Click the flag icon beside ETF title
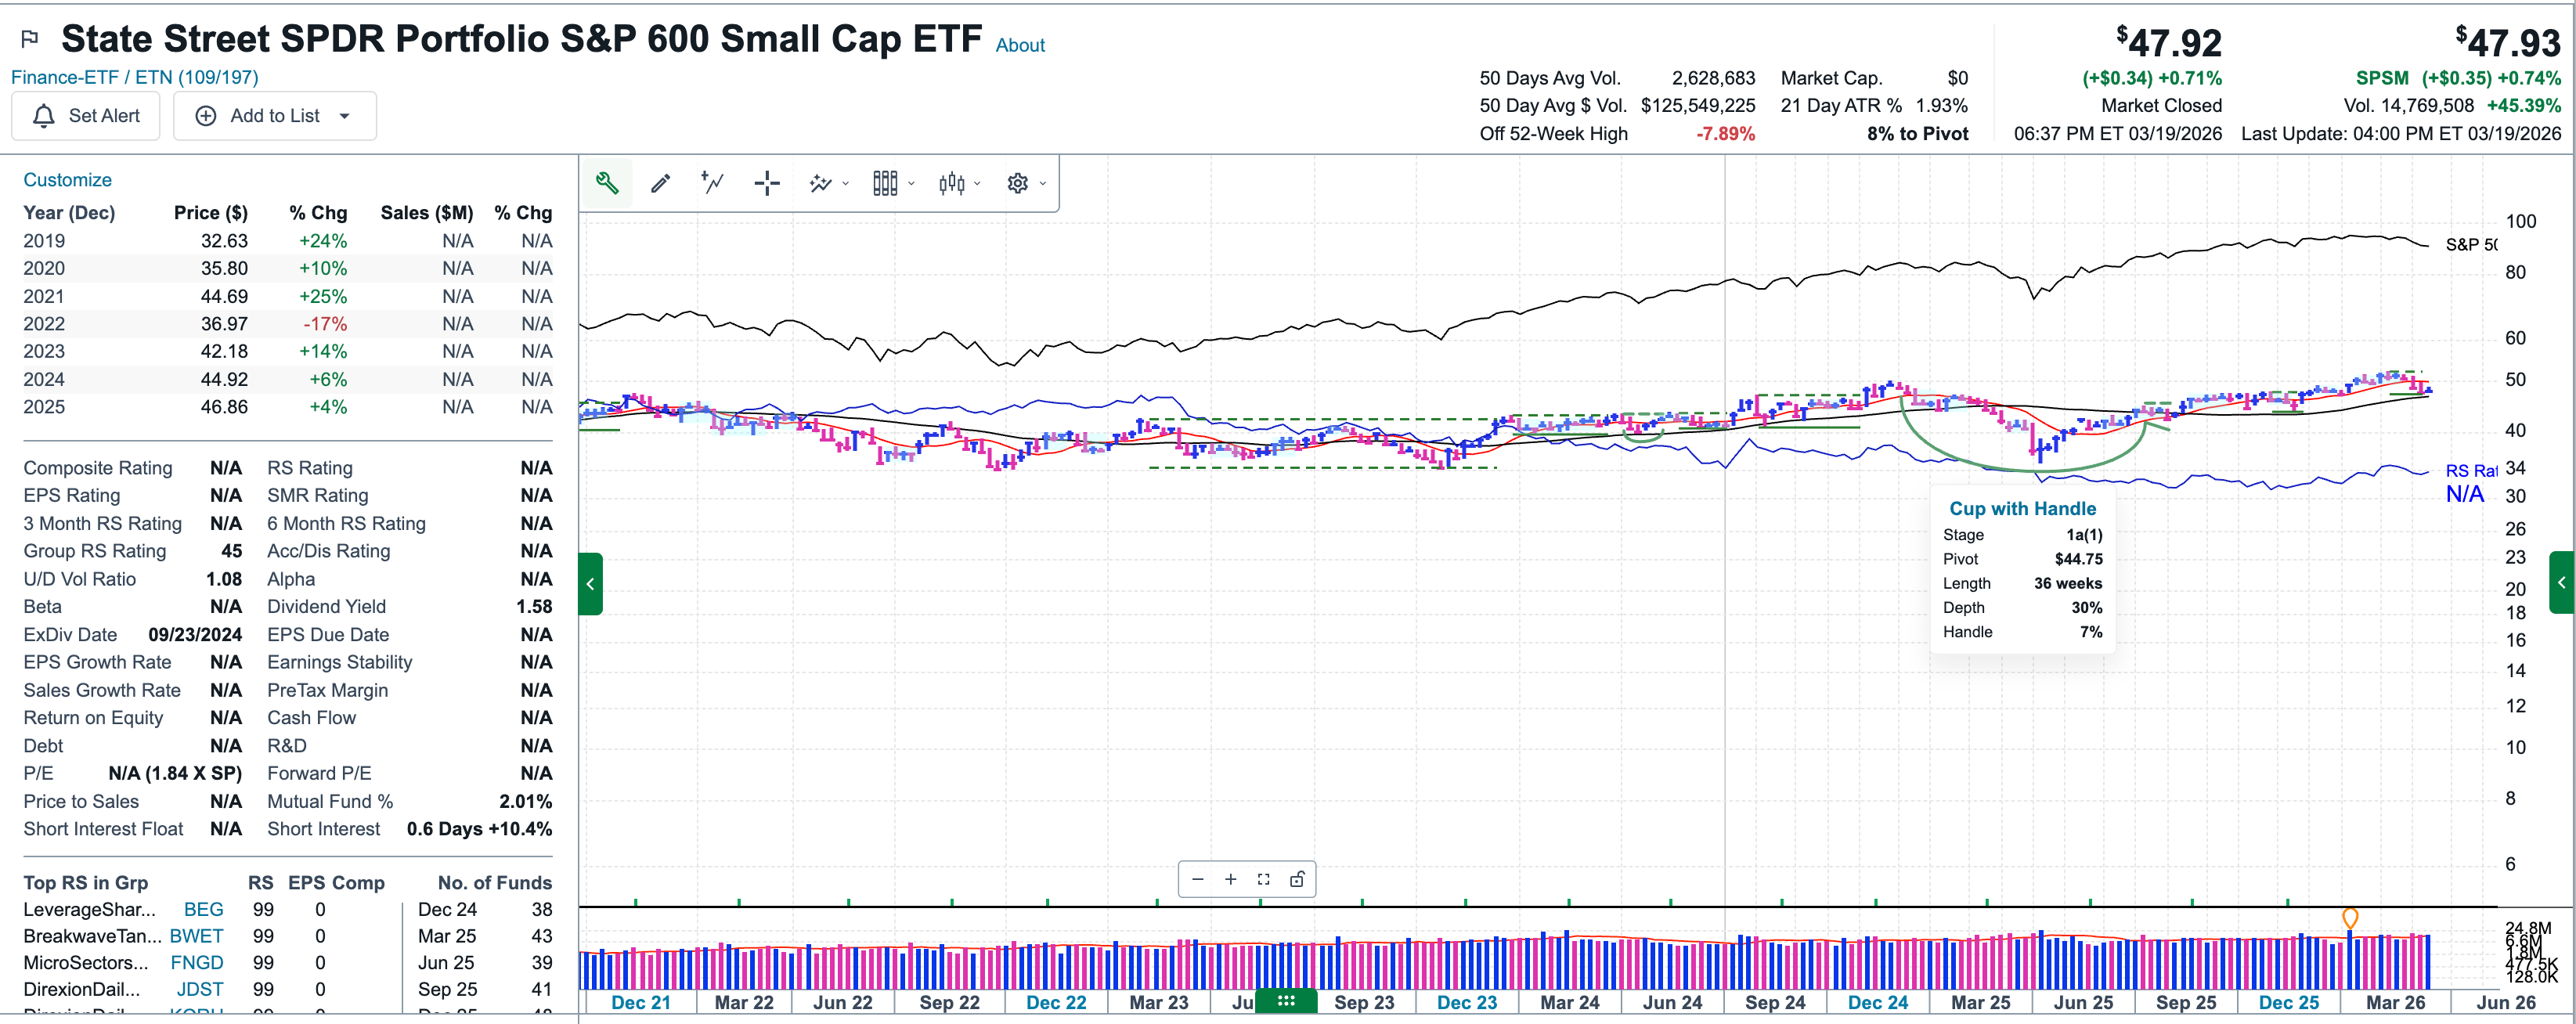Viewport: 2576px width, 1024px height. point(30,39)
